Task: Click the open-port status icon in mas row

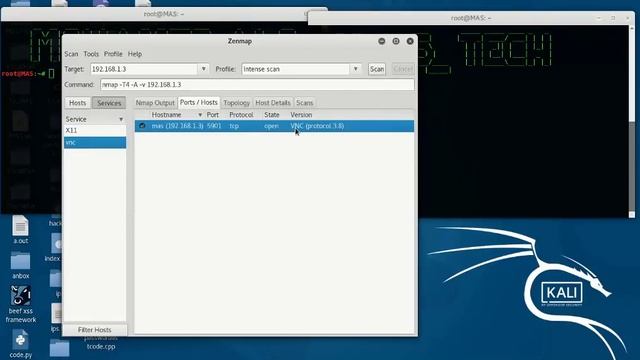Action: point(142,126)
